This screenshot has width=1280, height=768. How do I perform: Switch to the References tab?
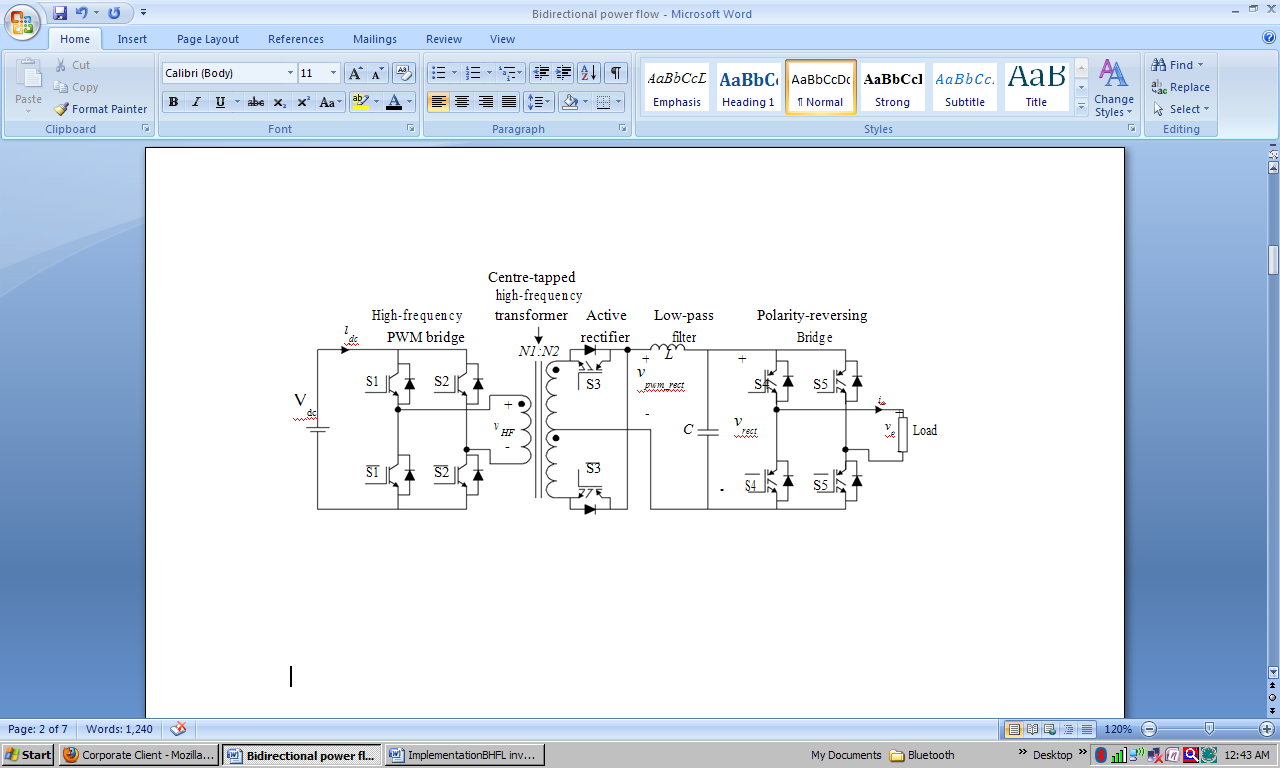[x=295, y=39]
